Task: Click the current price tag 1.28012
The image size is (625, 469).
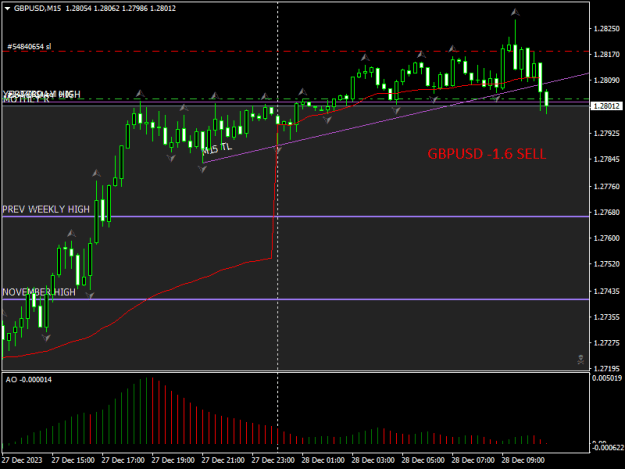Action: pos(606,106)
